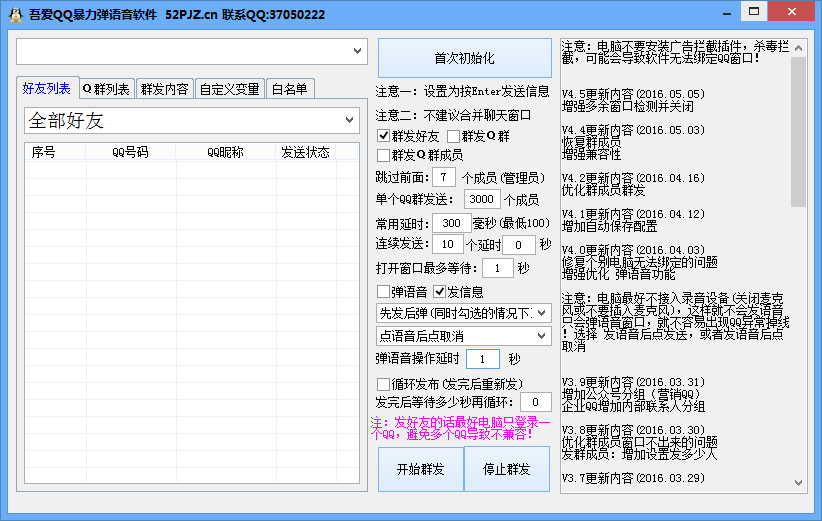Viewport: 822px width, 521px height.
Task: Enable the 群发Q群 checkbox
Action: point(454,136)
